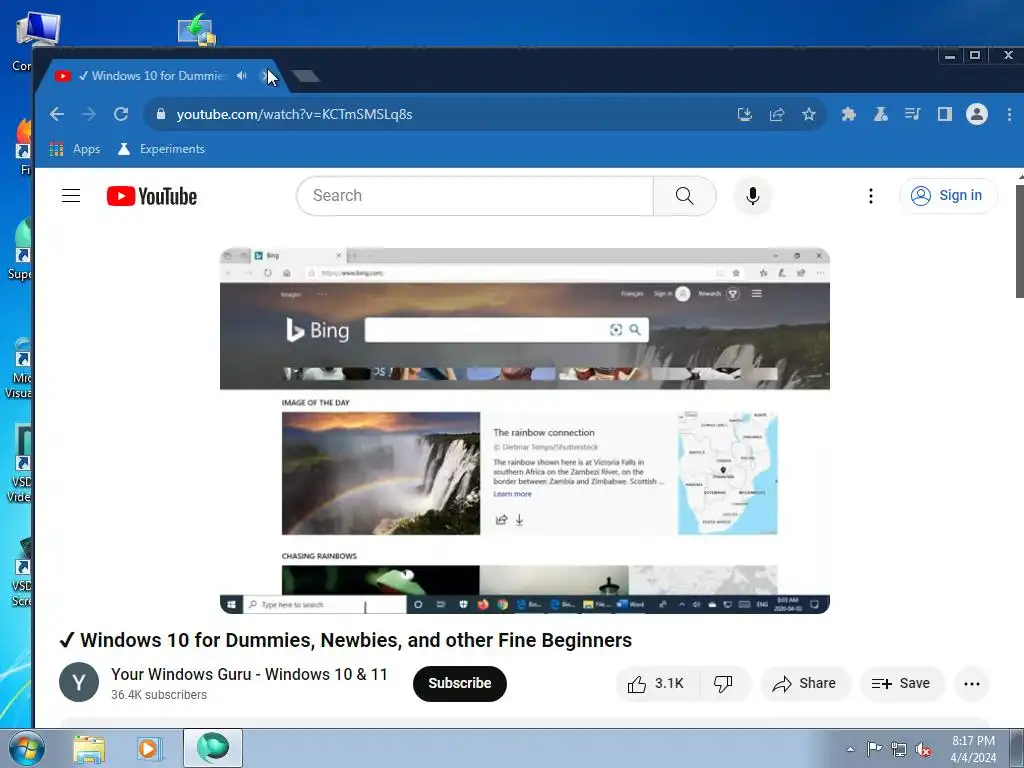Go to YouTube home via logo

(x=152, y=196)
